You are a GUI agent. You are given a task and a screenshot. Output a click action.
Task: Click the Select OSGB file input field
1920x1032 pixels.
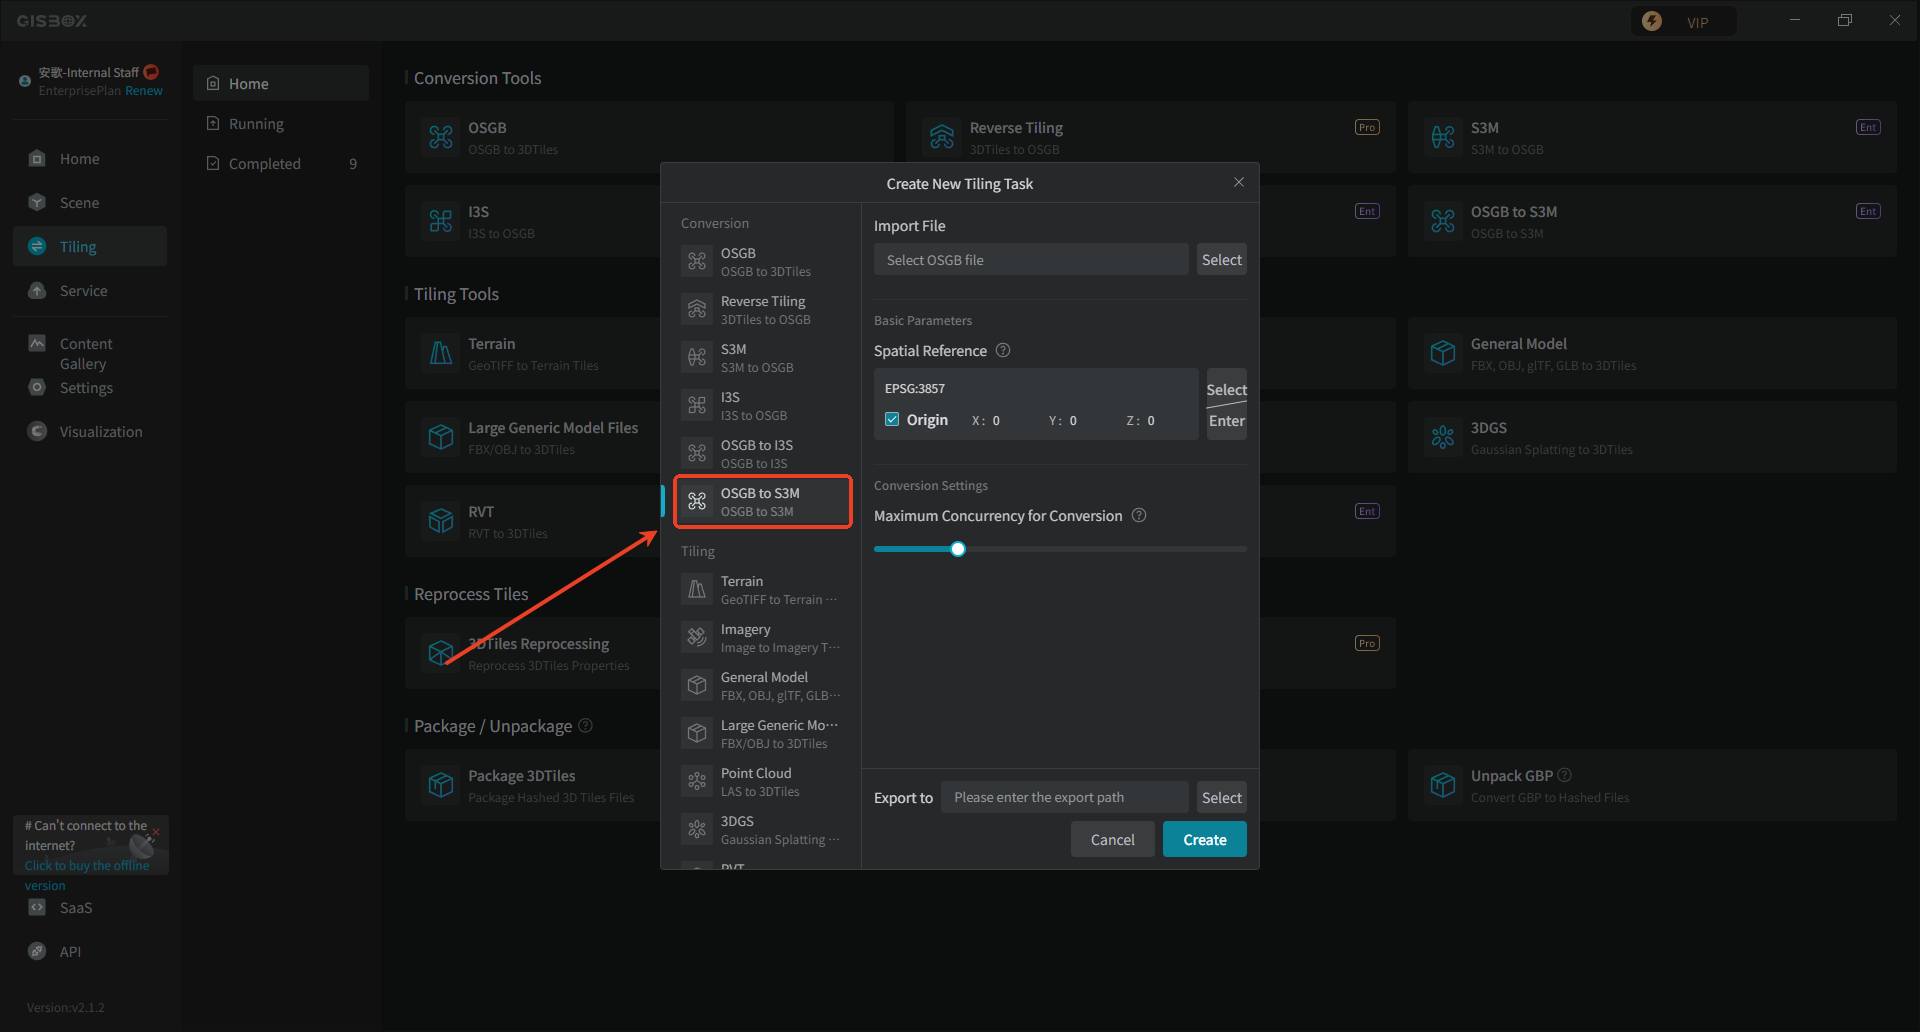click(1031, 259)
